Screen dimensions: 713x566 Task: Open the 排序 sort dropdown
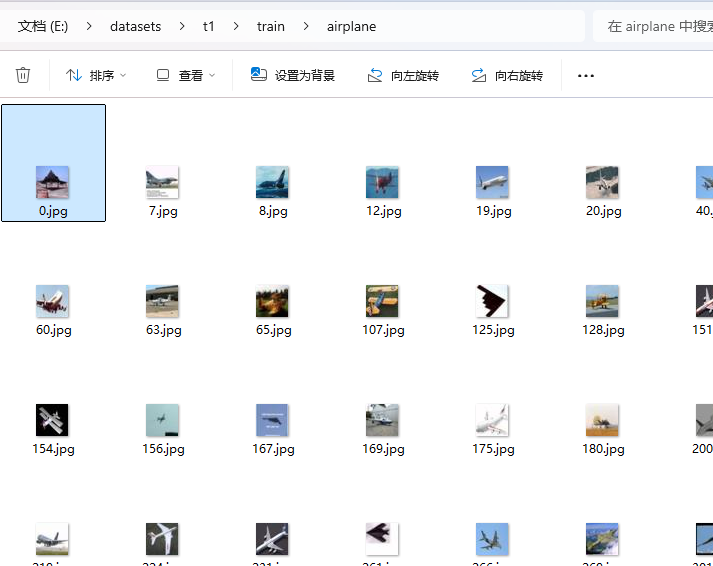point(95,75)
